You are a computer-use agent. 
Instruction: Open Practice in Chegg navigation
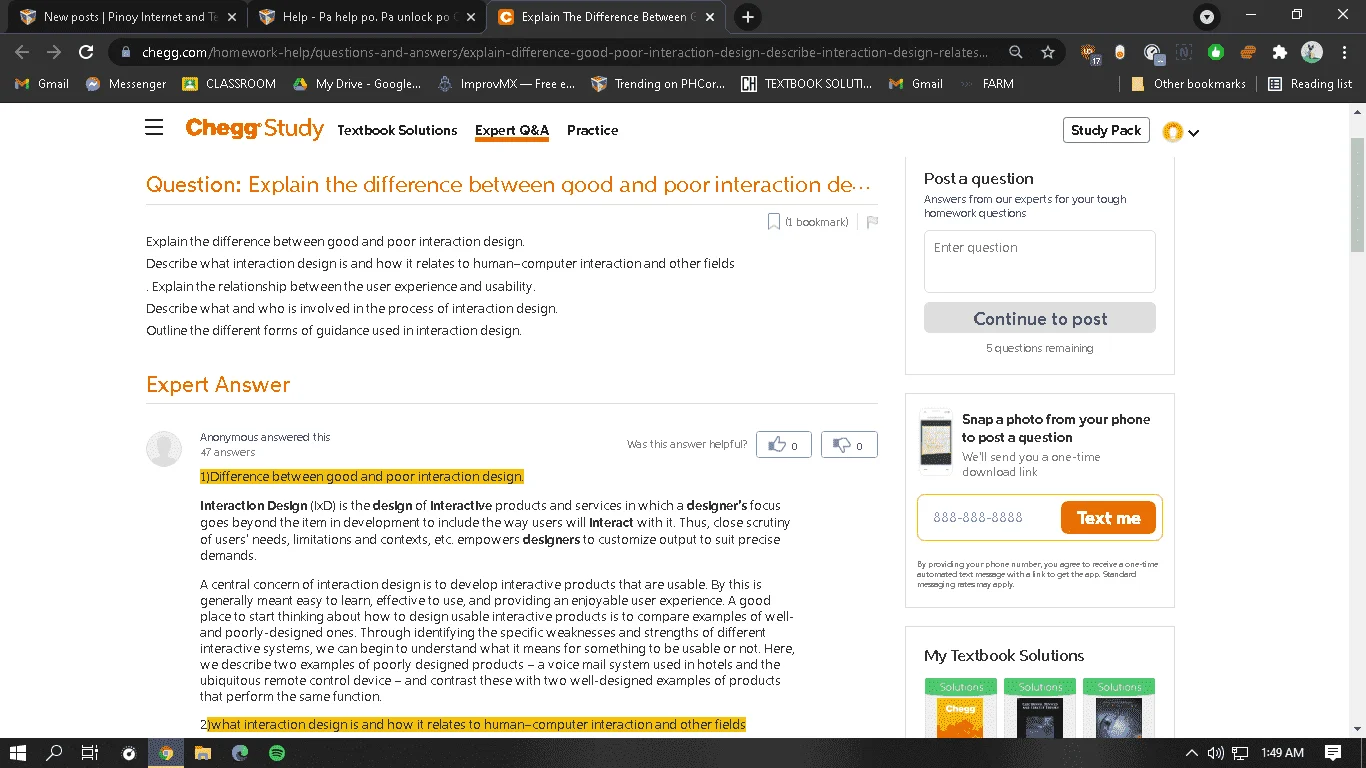[592, 130]
